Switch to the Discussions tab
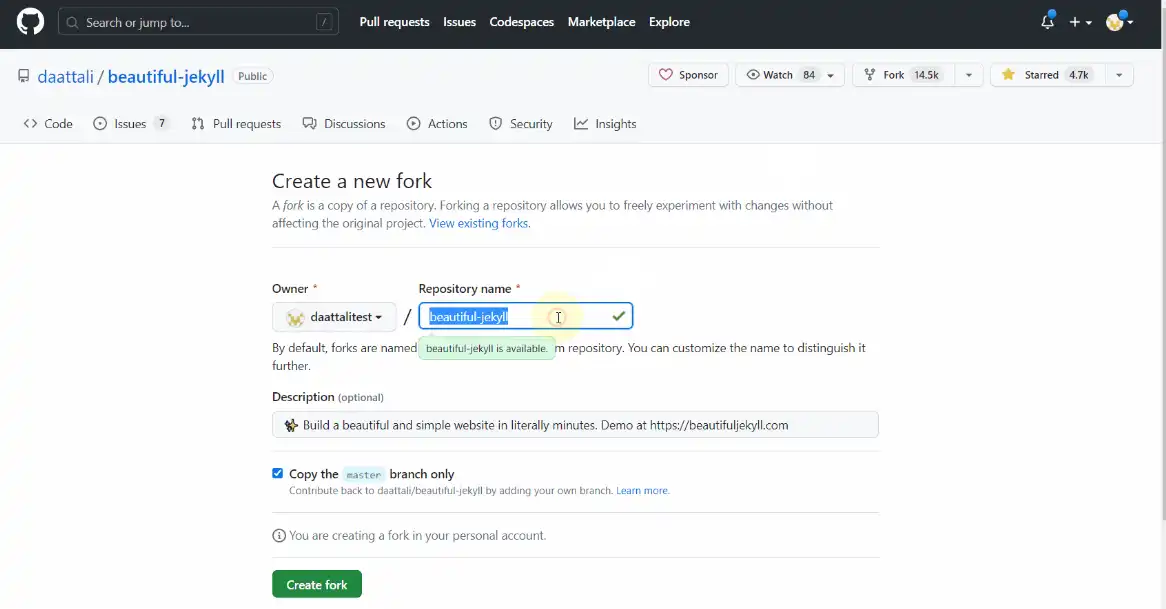This screenshot has height=609, width=1166. (x=344, y=124)
